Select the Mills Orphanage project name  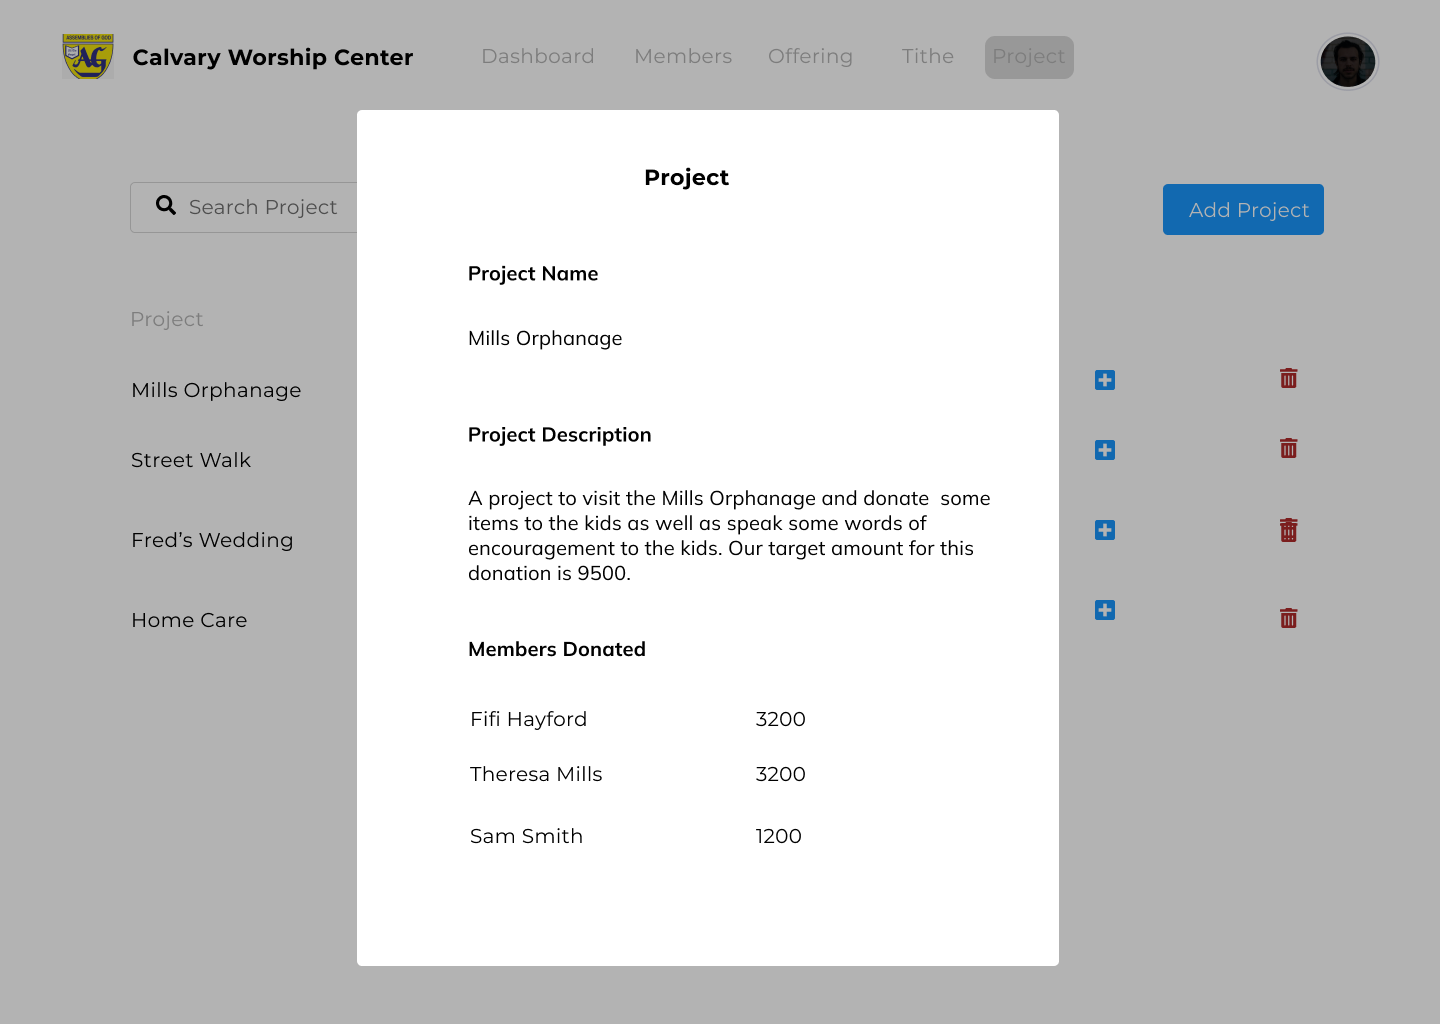216,390
